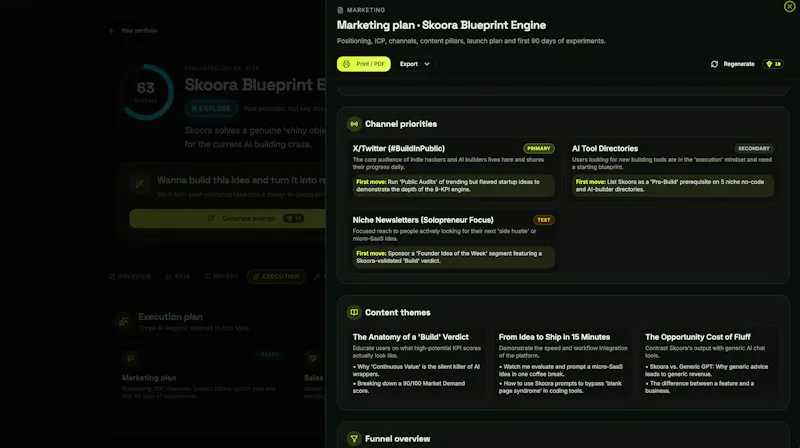Screen dimensions: 800x448
Task: Click the EXPLORE badge in background page
Action: click(x=211, y=108)
